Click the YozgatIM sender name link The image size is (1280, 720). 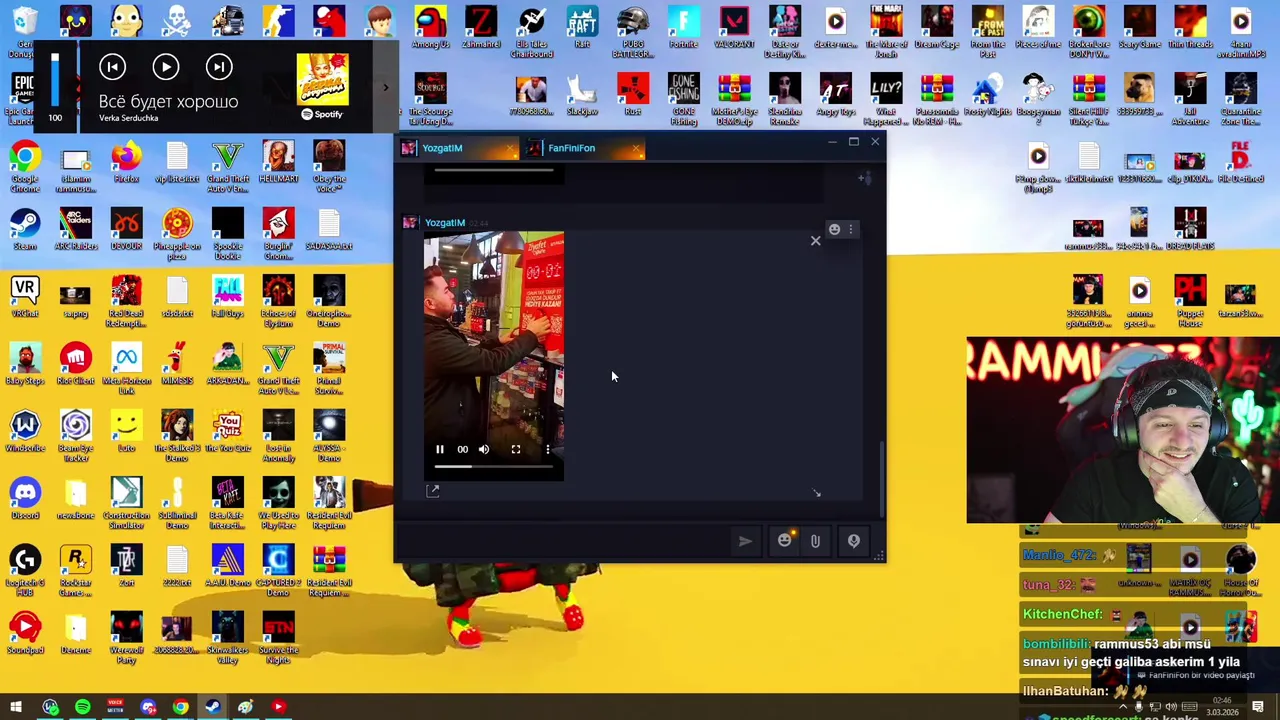pyautogui.click(x=445, y=223)
